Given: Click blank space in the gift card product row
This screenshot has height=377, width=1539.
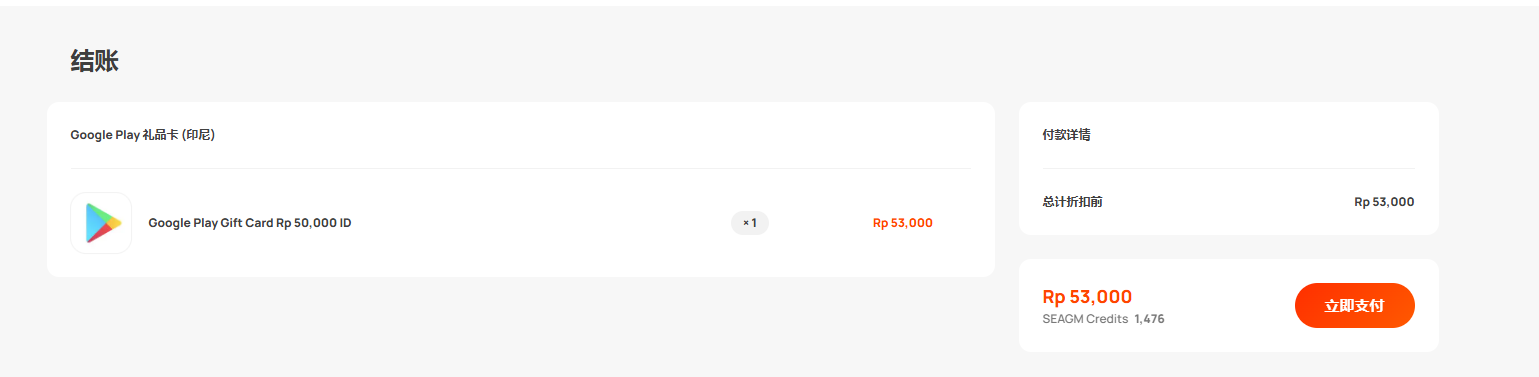Looking at the screenshot, I should (540, 223).
